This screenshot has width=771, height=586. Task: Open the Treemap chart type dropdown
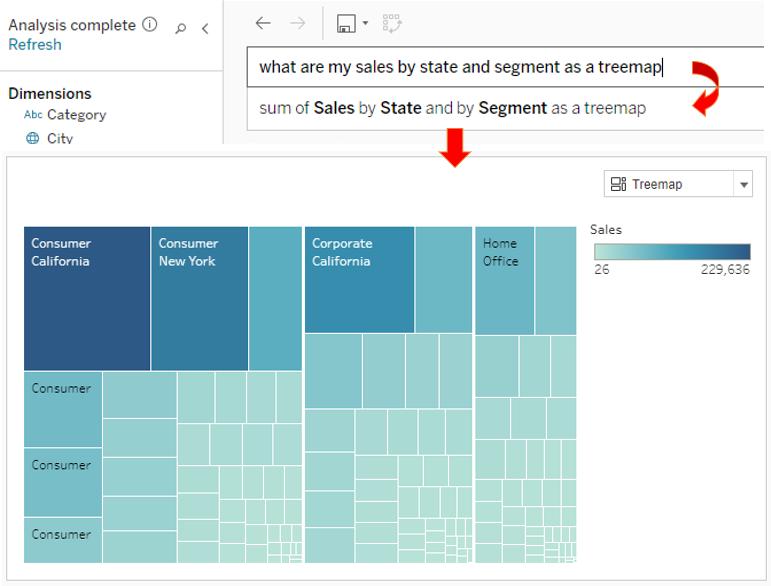677,184
